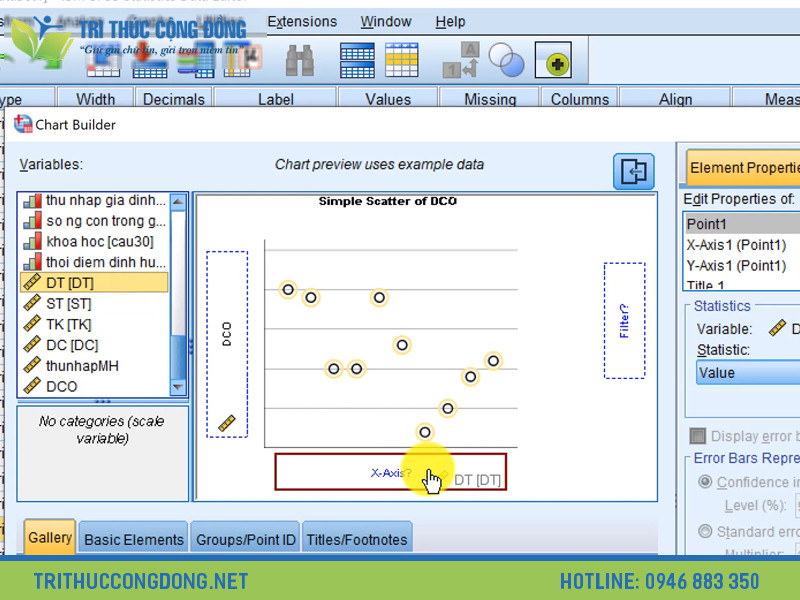The image size is (800, 600).
Task: Select Point1 in Edit Properties list
Action: pyautogui.click(x=742, y=224)
